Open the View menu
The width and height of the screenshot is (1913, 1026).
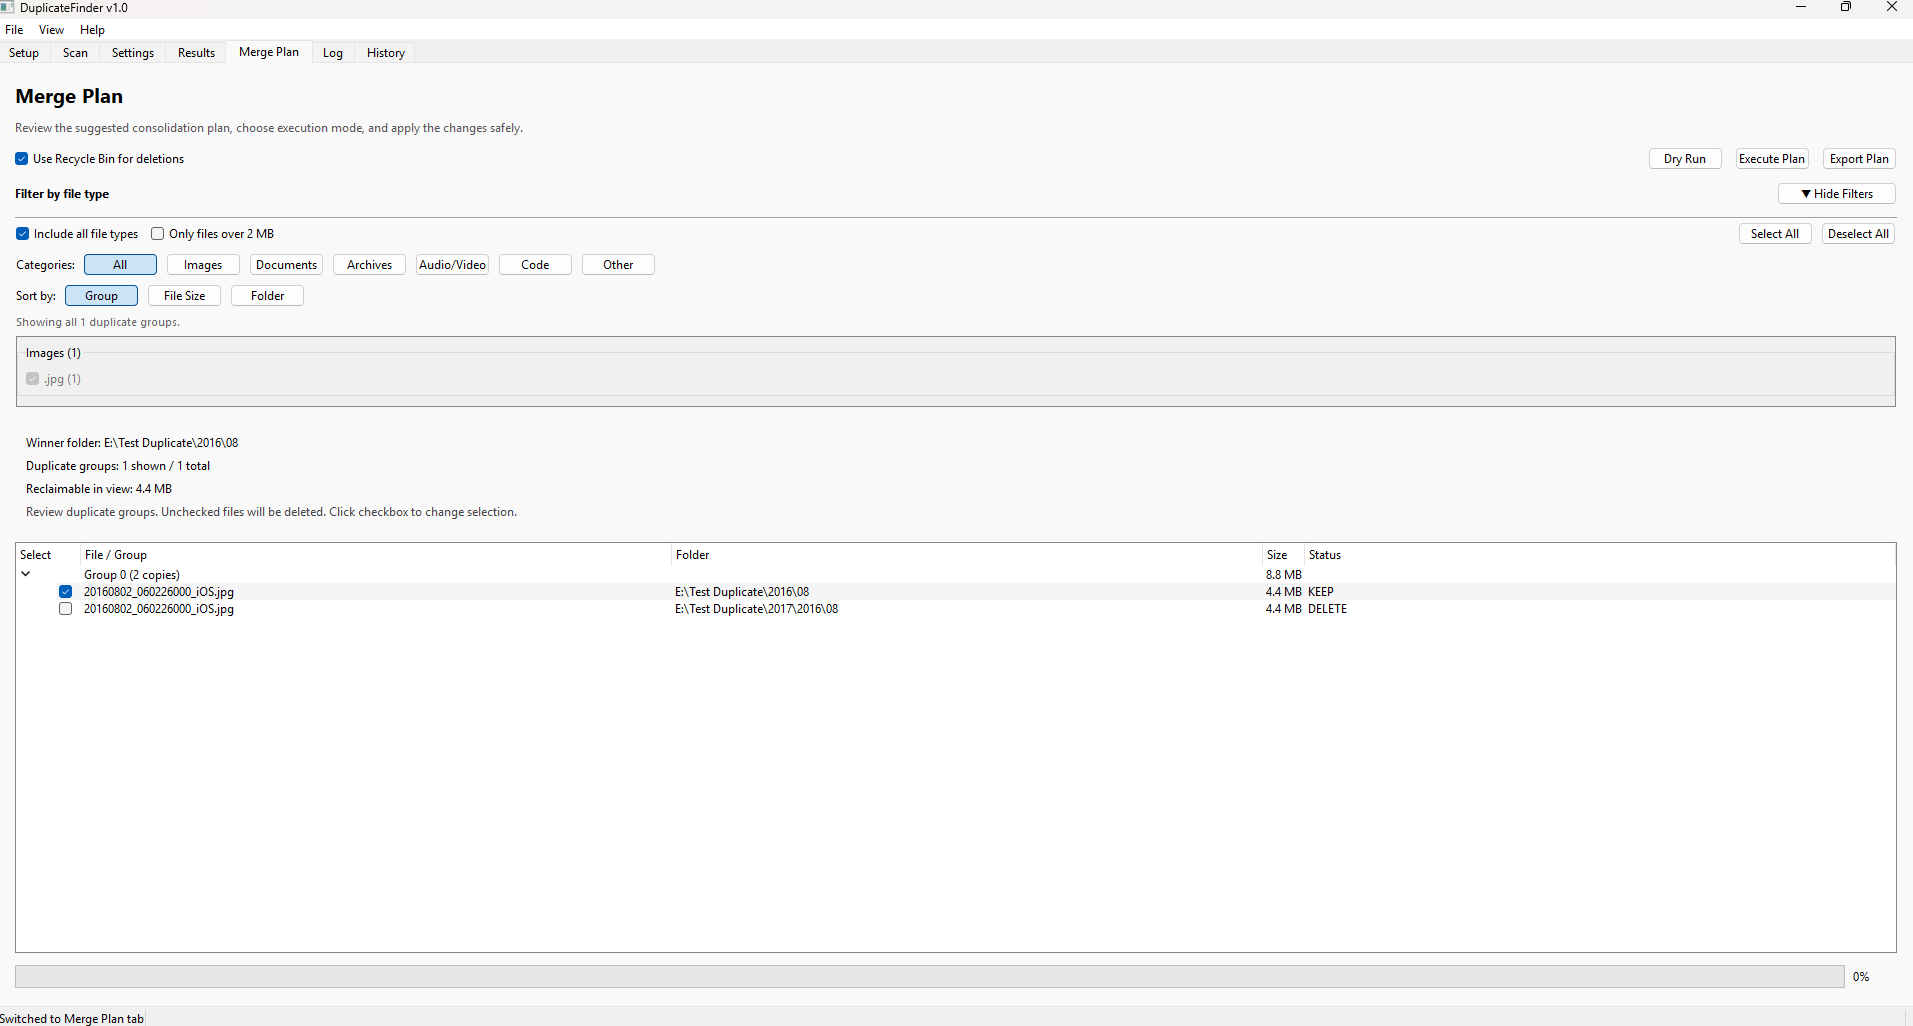click(x=51, y=30)
